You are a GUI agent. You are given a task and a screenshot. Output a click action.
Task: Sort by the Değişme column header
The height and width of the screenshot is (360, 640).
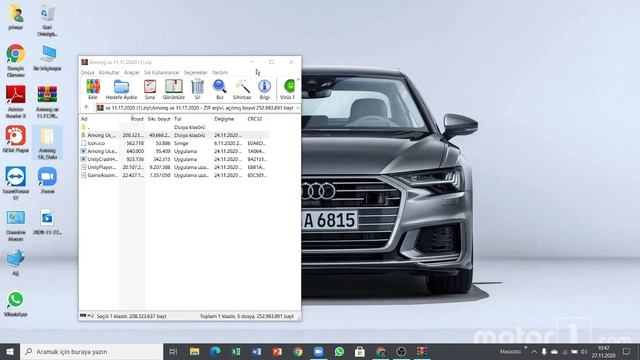(x=229, y=119)
